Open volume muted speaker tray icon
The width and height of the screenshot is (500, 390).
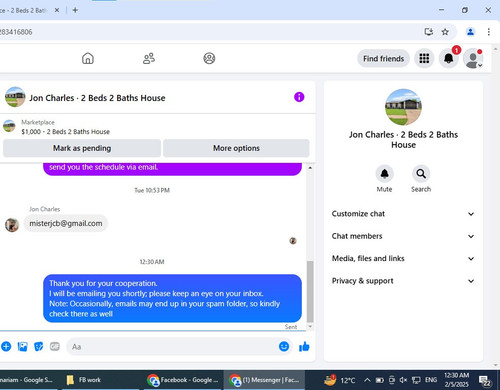[x=403, y=380]
